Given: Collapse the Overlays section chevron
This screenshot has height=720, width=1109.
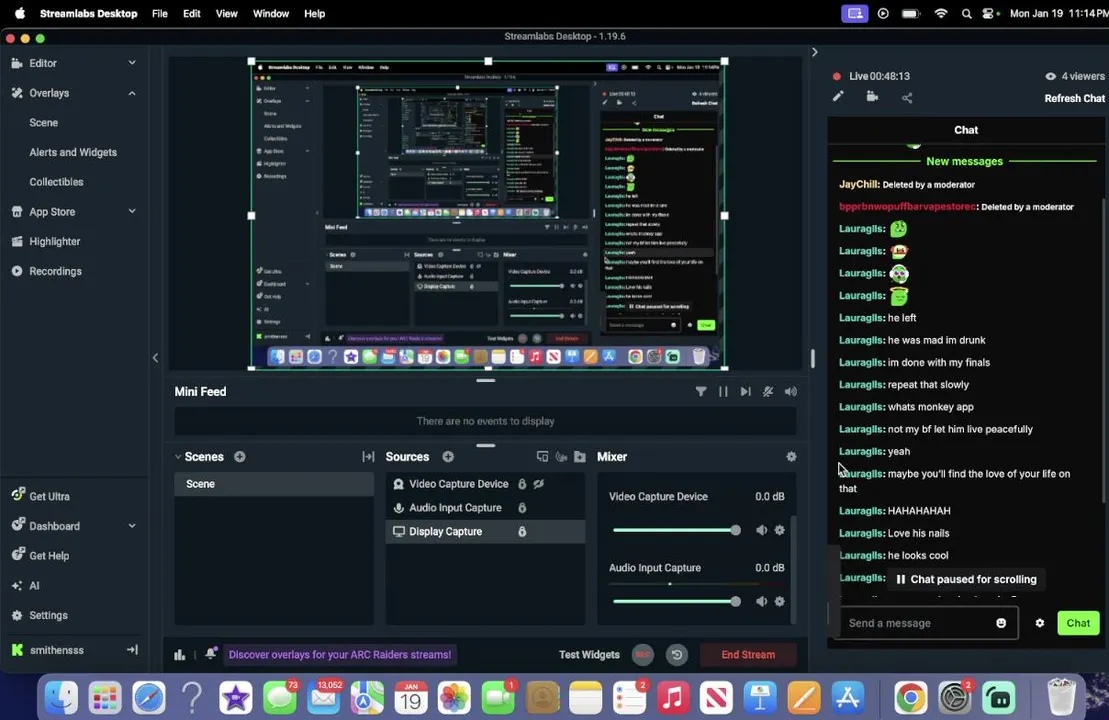Looking at the screenshot, I should [132, 93].
